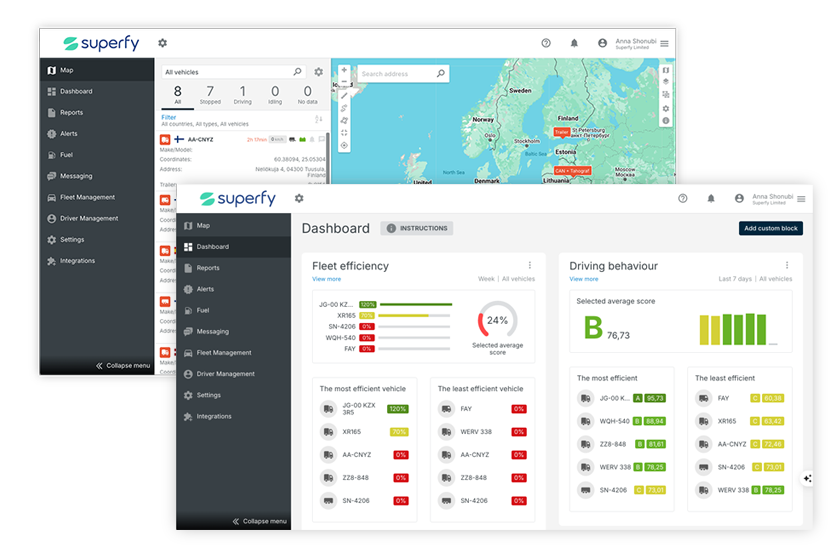Screen dimensions: 840x560
Task: Toggle map layers icon on map's right edge
Action: point(666,83)
